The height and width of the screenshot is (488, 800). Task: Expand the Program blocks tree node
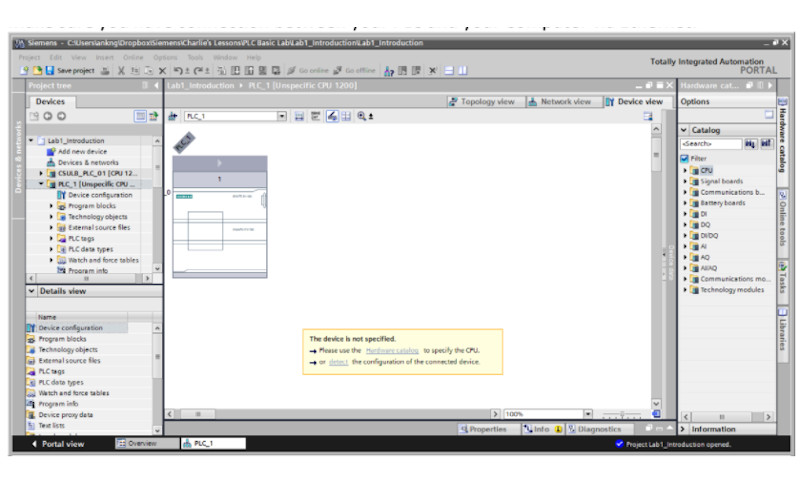52,206
